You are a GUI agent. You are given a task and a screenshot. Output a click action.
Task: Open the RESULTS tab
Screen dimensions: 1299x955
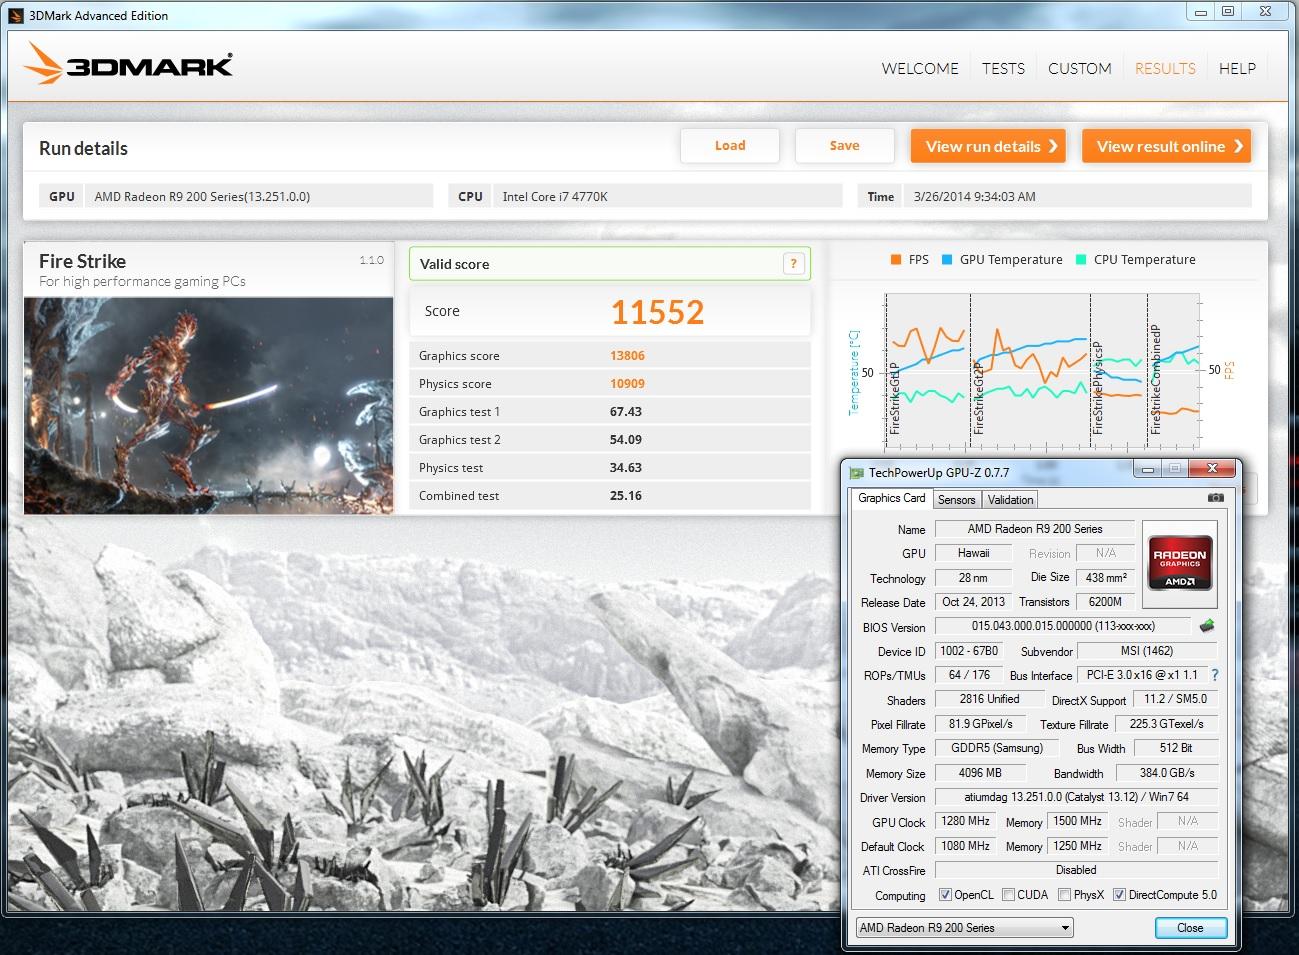coord(1165,69)
